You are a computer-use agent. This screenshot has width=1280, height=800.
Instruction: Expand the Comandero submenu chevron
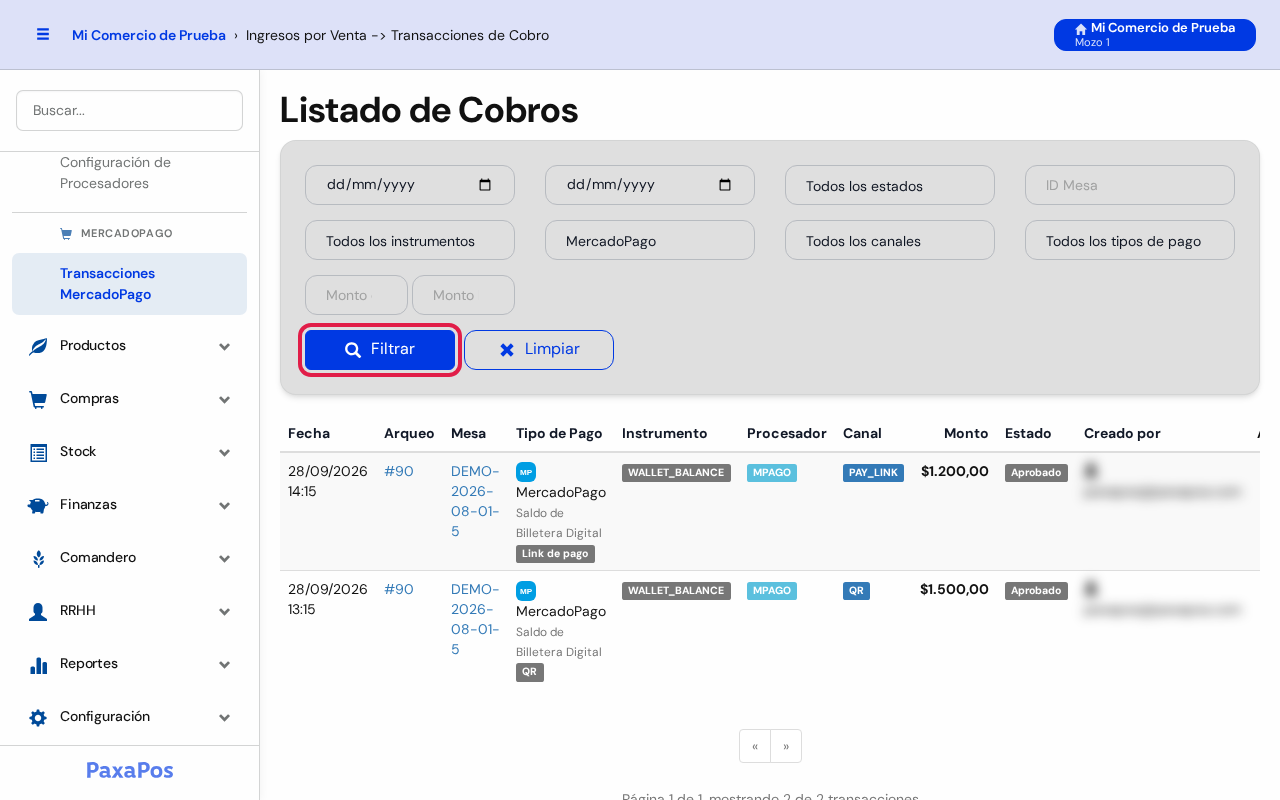click(225, 558)
